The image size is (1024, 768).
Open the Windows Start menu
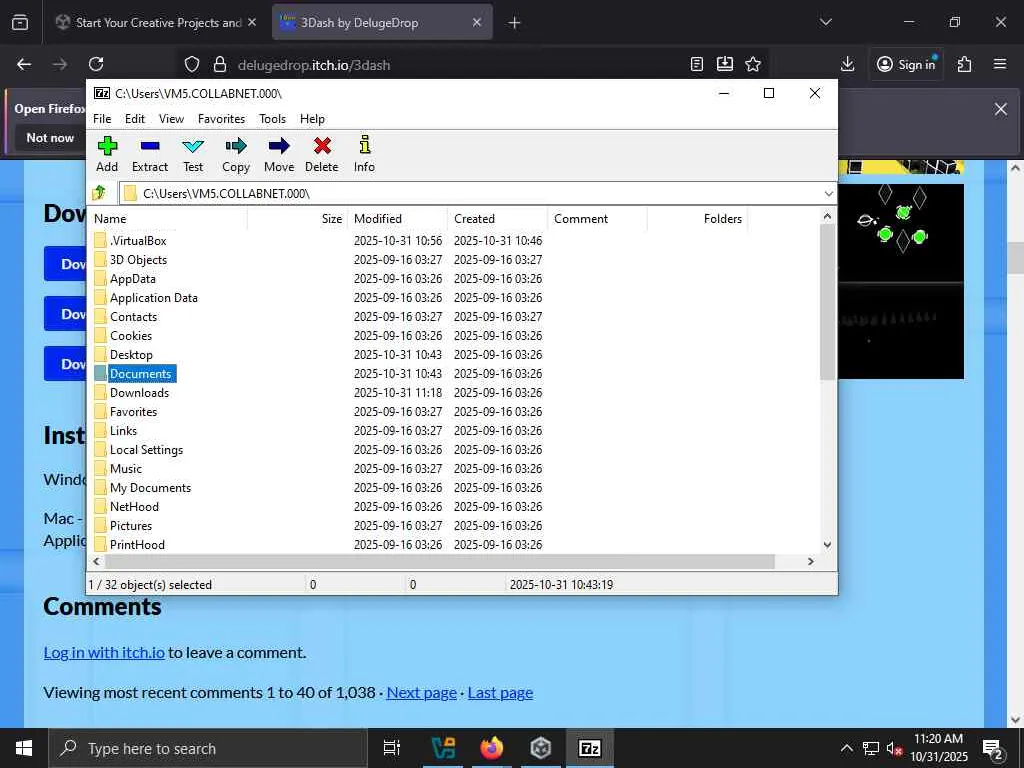point(24,748)
